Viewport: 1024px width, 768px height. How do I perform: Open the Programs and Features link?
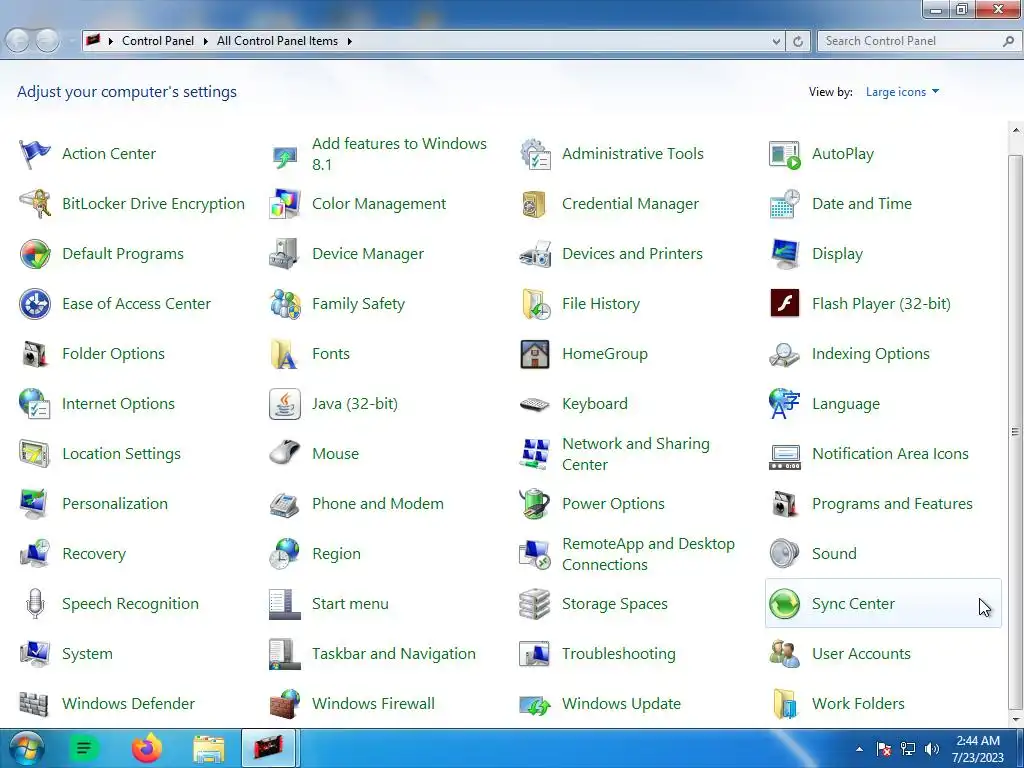tap(892, 504)
